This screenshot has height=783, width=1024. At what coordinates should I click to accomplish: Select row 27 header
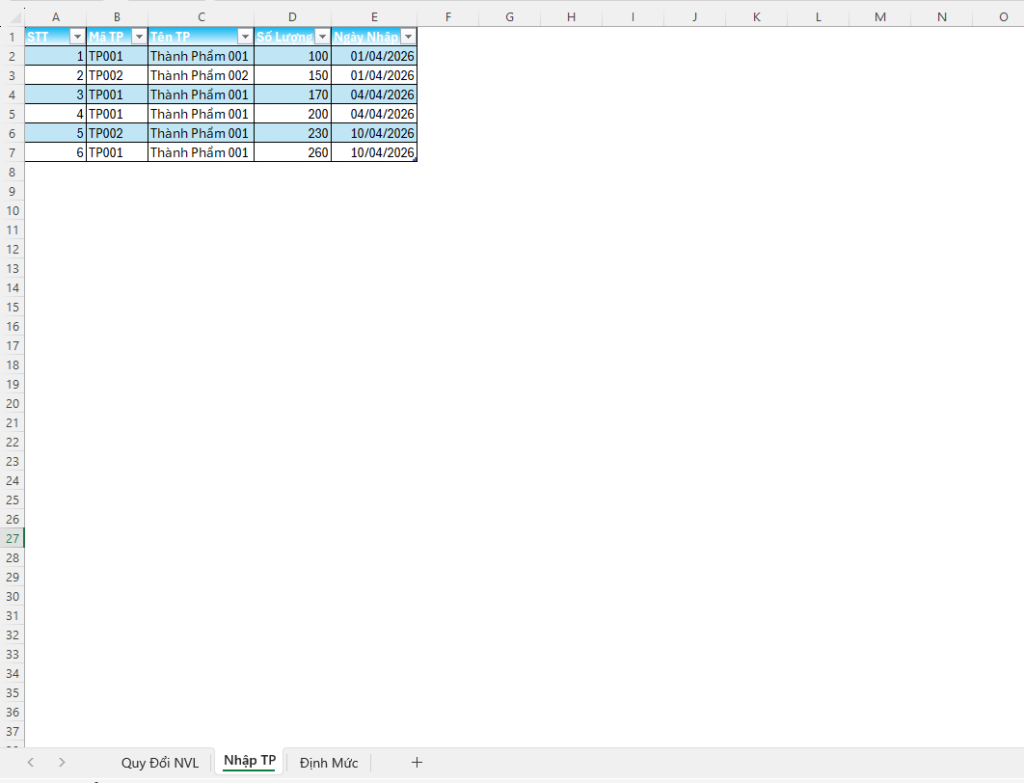(12, 539)
